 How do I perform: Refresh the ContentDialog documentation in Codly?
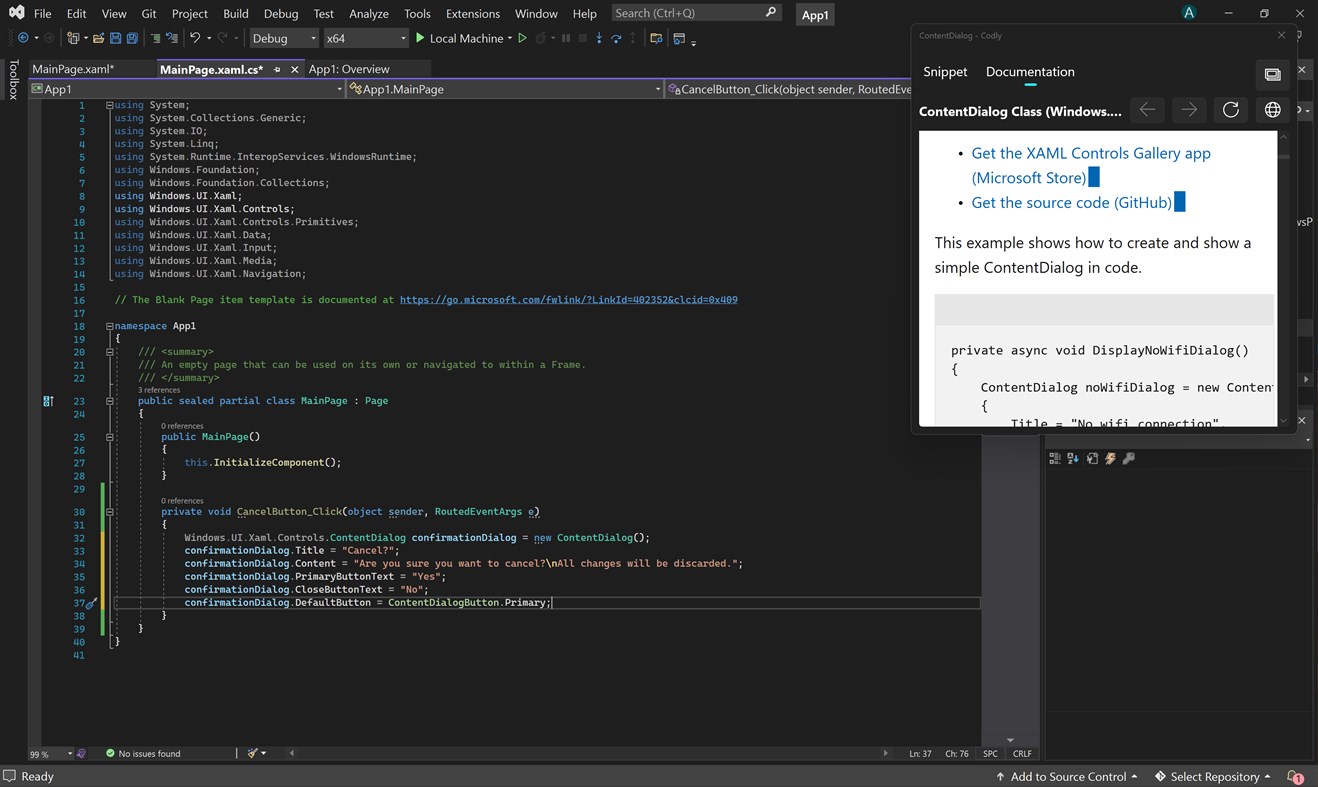(1230, 110)
